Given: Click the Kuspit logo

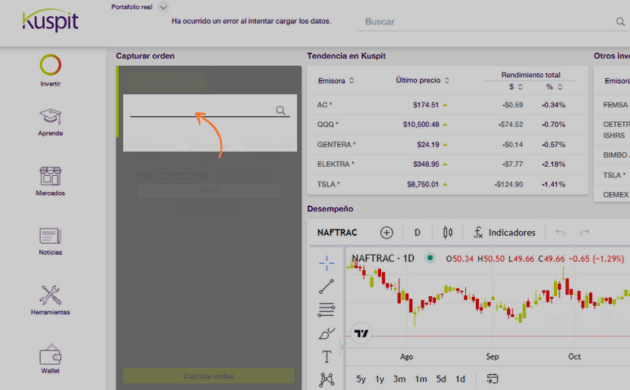Looking at the screenshot, I should pos(50,20).
